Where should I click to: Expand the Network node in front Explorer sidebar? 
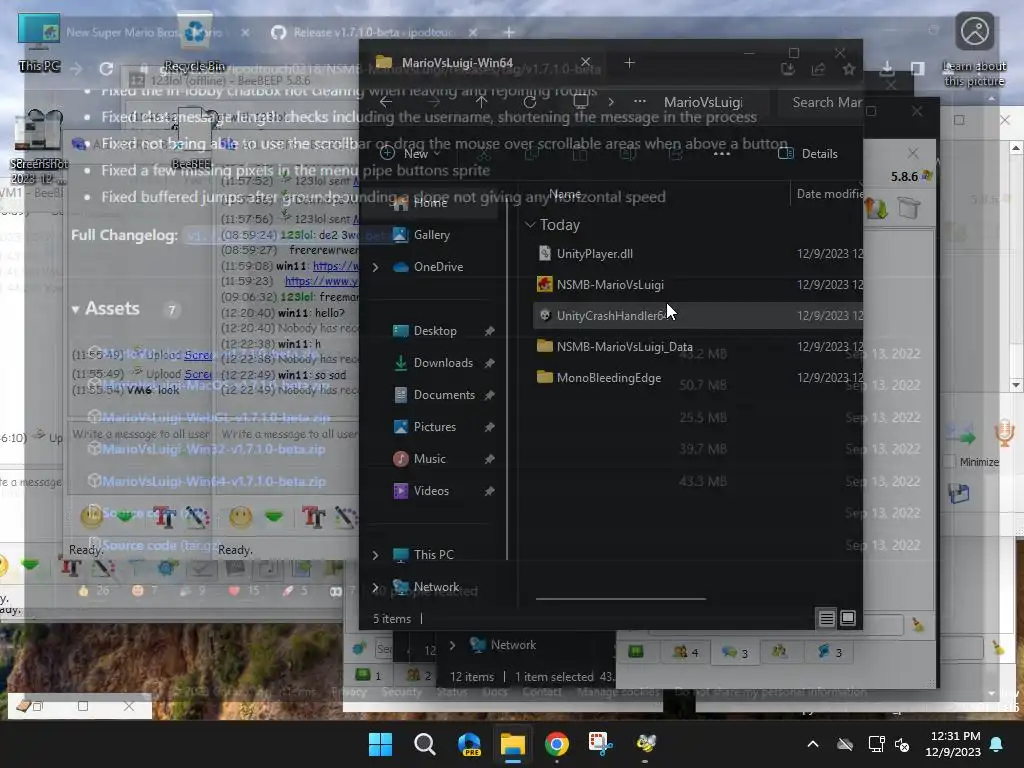point(376,586)
